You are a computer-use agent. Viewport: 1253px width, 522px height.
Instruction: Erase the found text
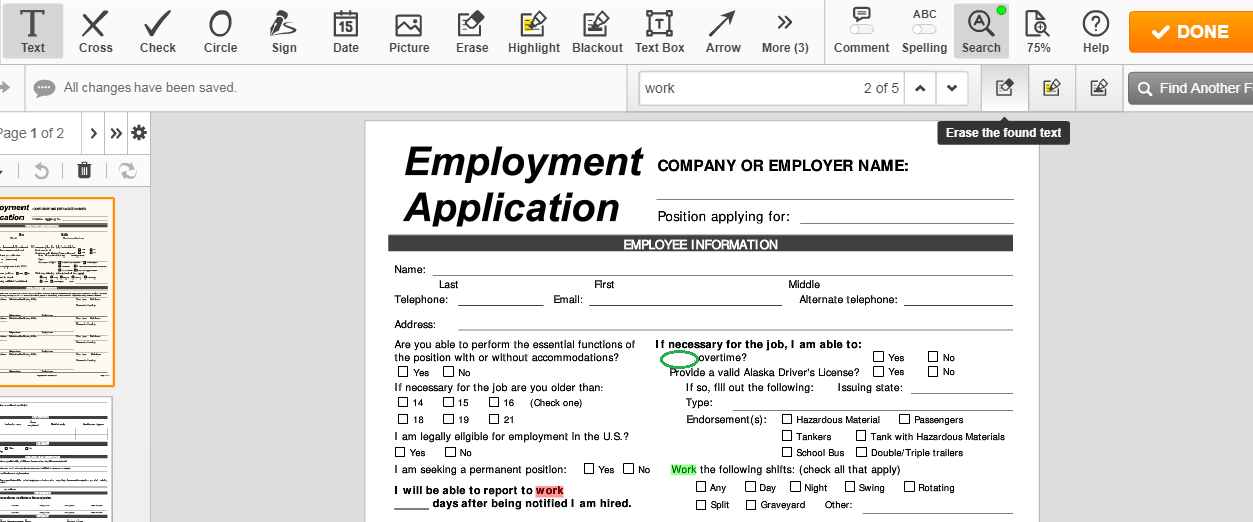point(1005,88)
